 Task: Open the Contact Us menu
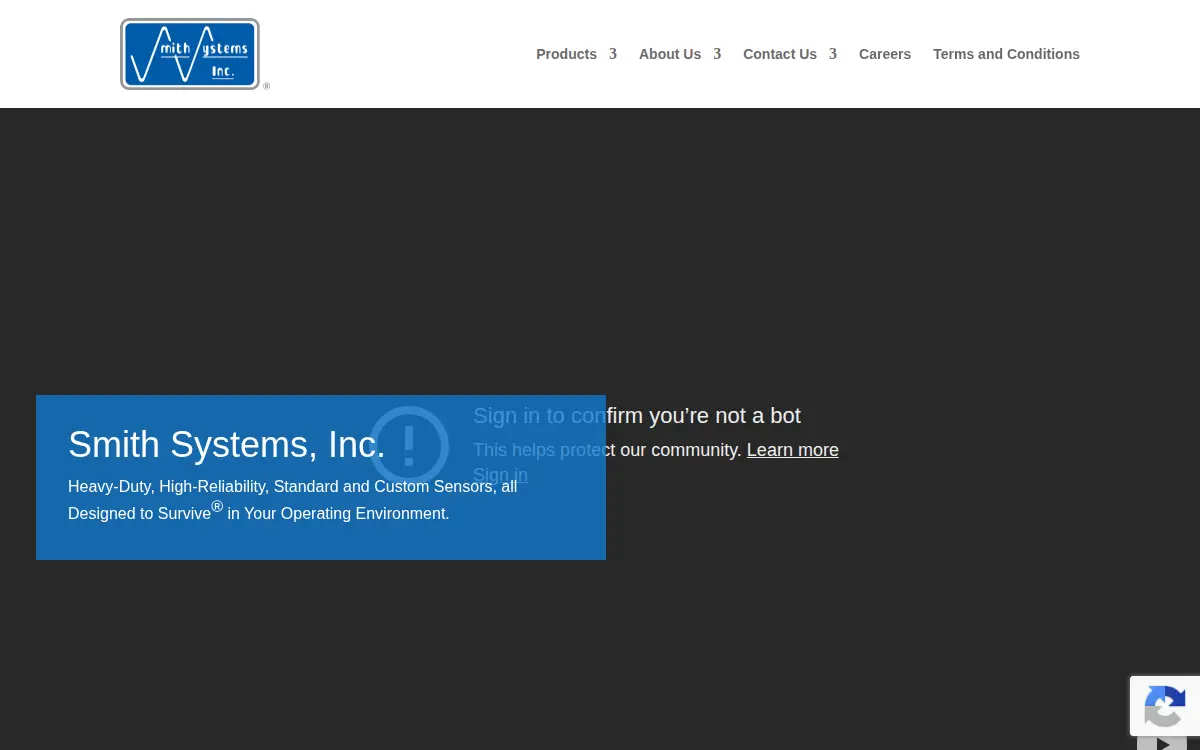click(780, 54)
